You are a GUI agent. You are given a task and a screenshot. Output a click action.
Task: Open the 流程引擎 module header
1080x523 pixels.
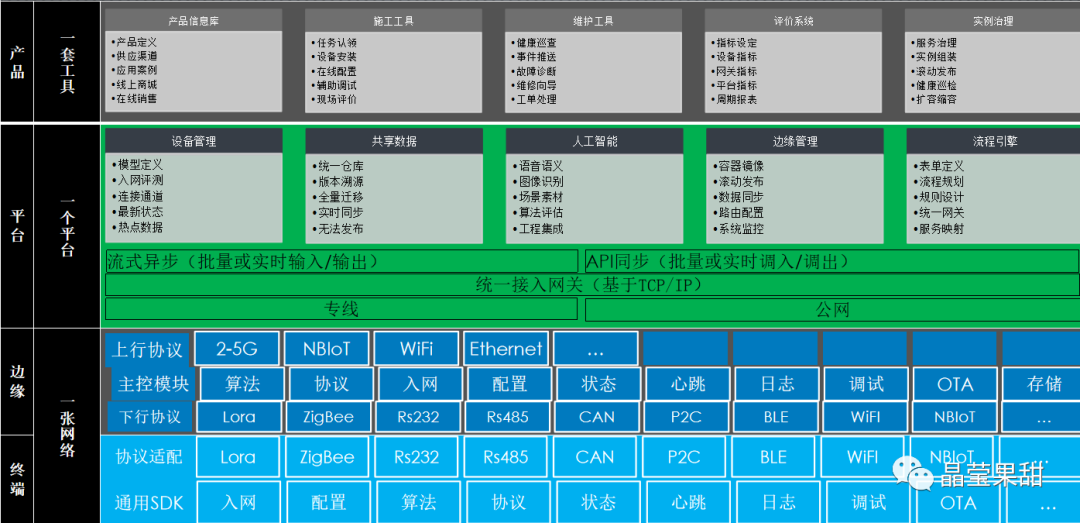pyautogui.click(x=994, y=142)
